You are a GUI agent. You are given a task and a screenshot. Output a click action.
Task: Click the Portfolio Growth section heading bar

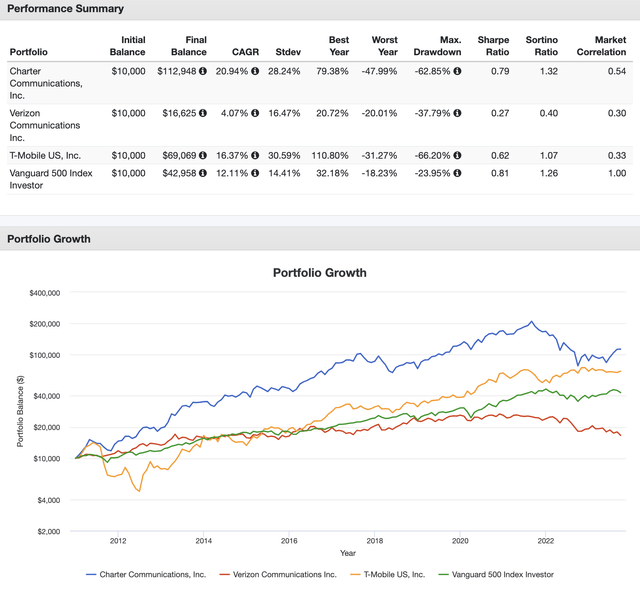point(320,239)
